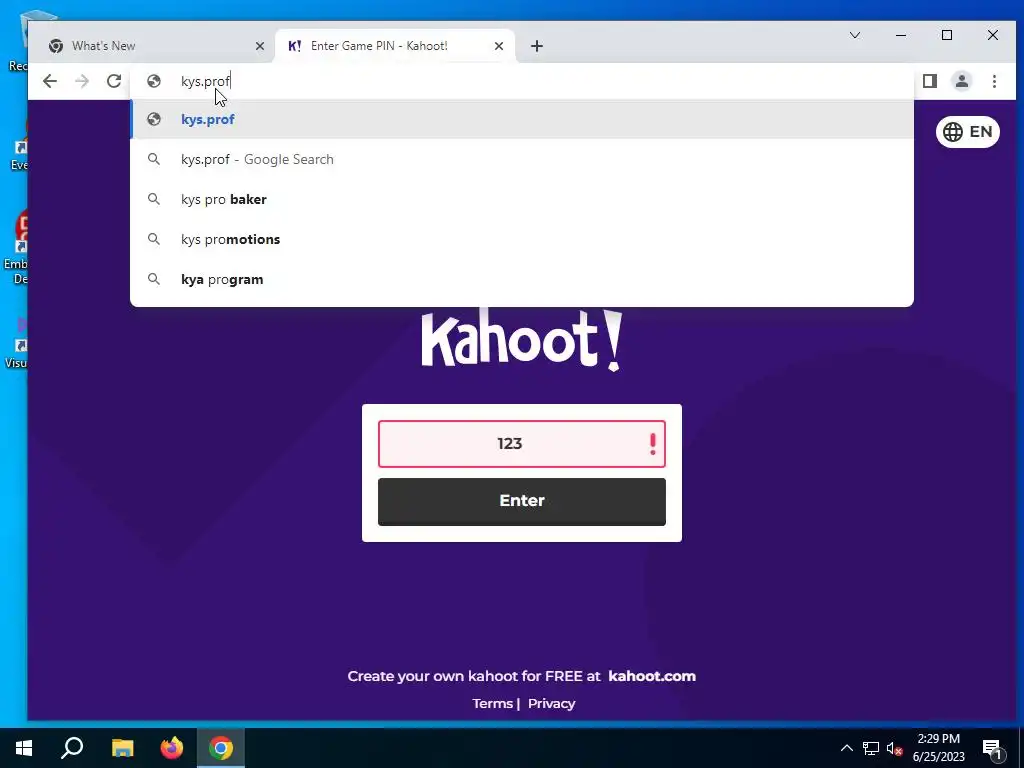Open the notification center icon

[992, 748]
